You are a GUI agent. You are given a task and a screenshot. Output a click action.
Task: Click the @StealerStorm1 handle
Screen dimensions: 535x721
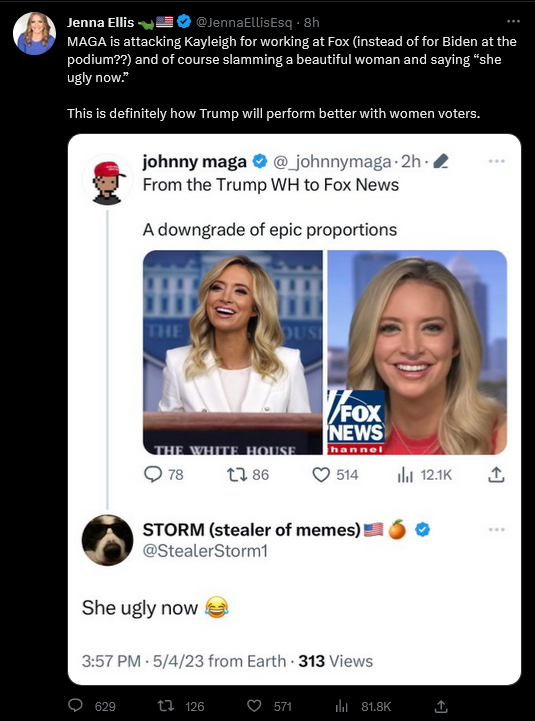click(x=205, y=550)
